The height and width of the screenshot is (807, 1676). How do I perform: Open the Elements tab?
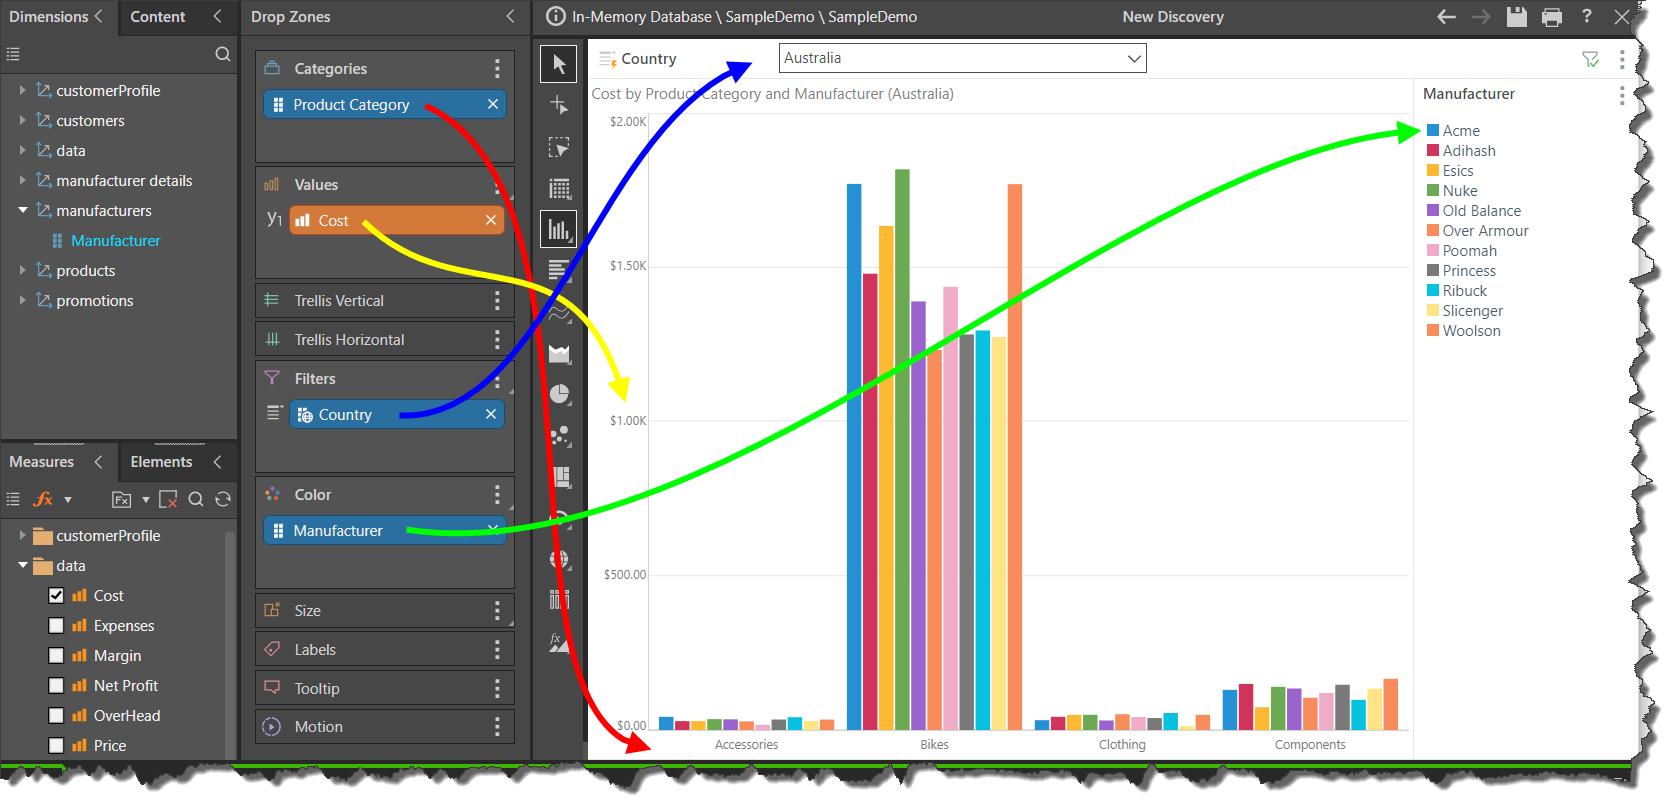click(x=161, y=462)
